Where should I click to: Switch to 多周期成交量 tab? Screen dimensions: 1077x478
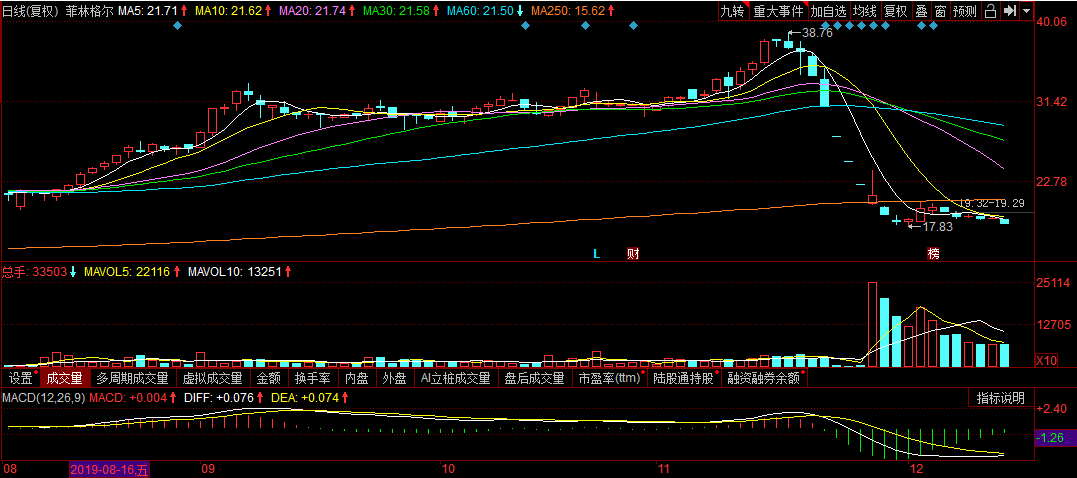coord(132,378)
